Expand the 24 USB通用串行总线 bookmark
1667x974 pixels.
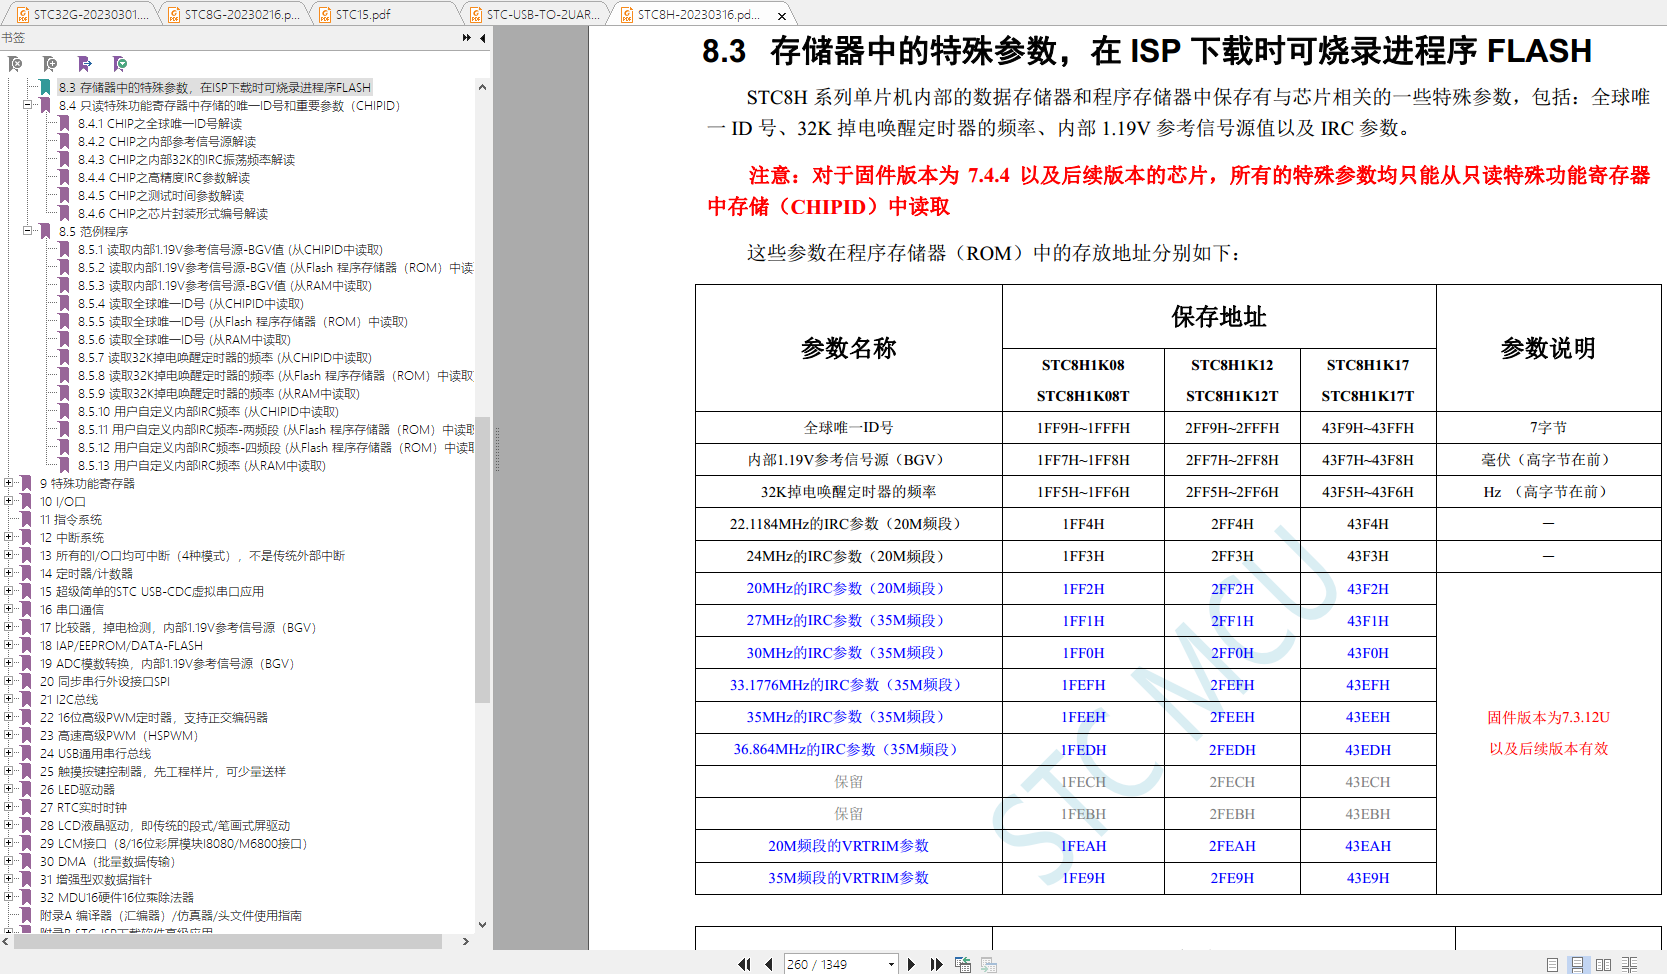tap(8, 753)
